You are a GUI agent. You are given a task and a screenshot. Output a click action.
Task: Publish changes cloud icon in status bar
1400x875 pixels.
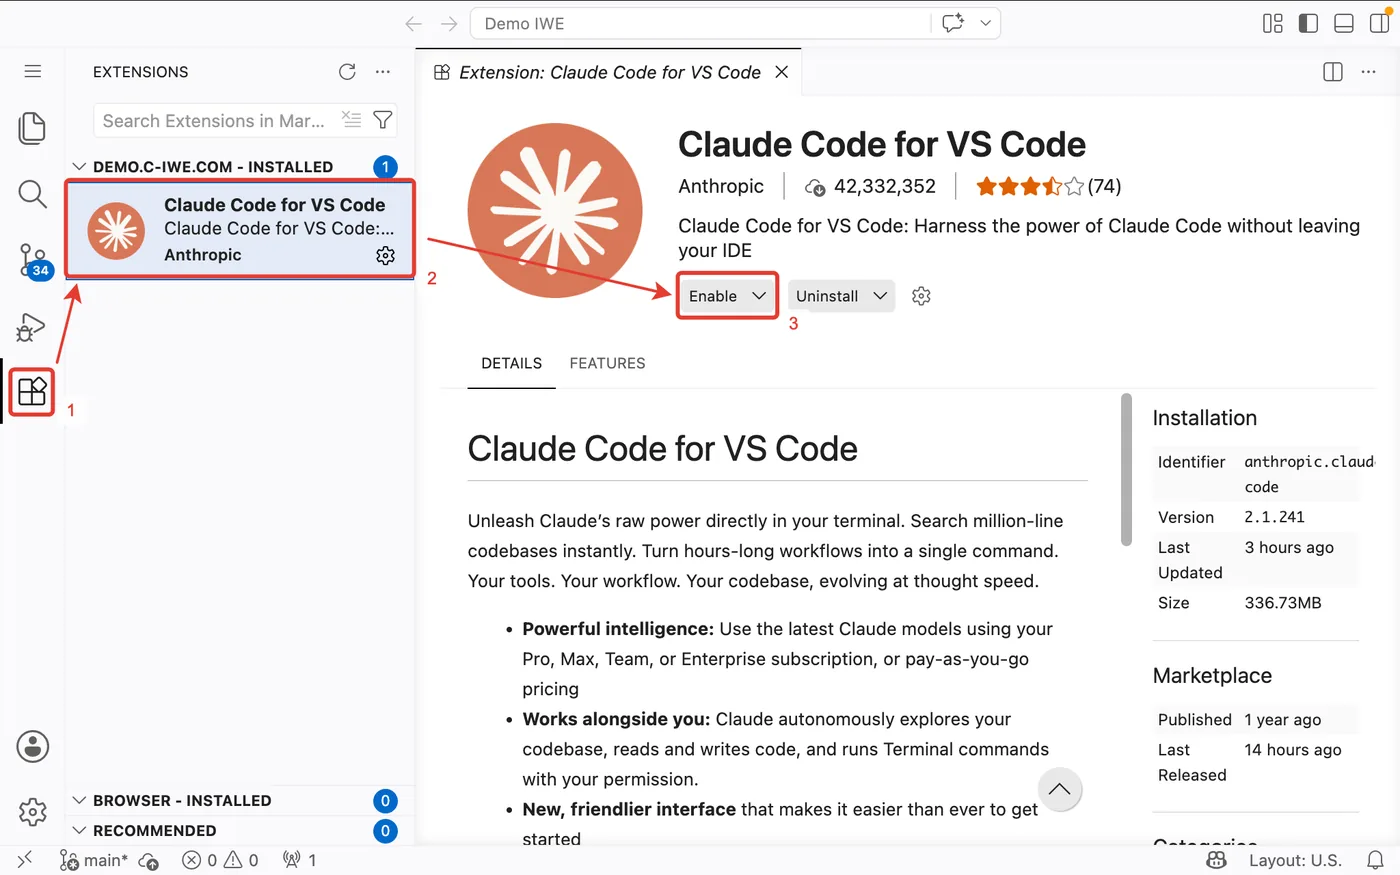[148, 860]
